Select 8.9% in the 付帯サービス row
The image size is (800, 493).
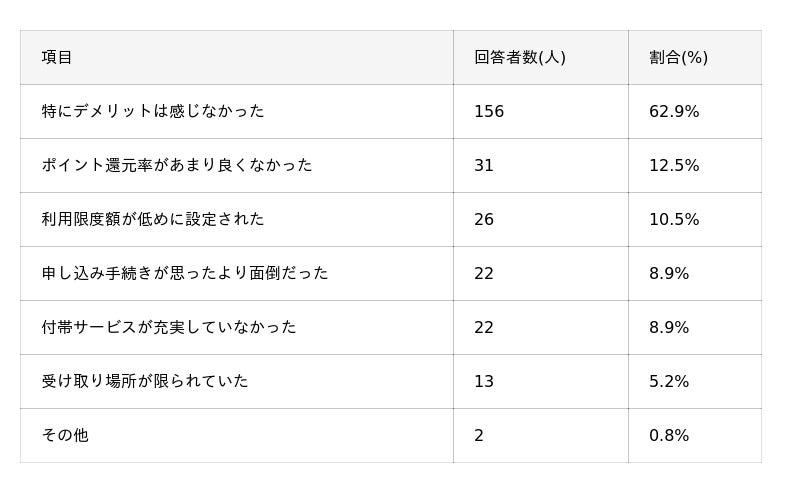[x=669, y=328]
